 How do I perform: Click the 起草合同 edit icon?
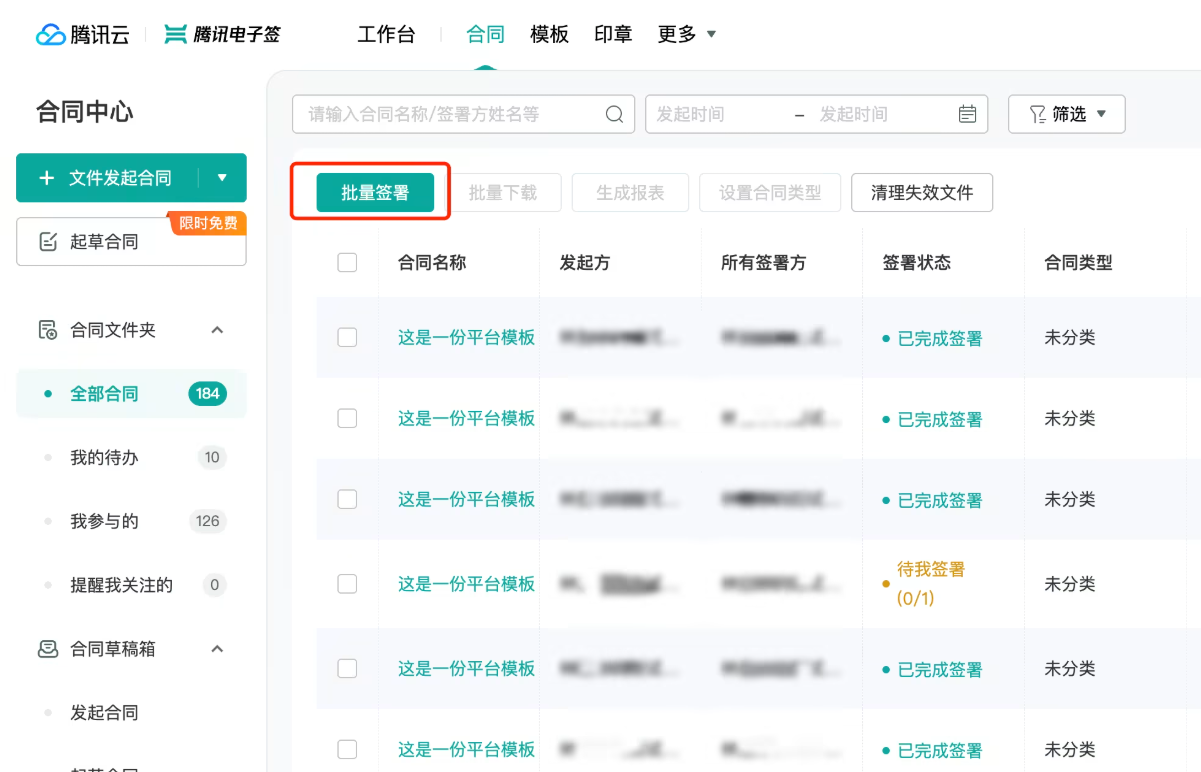click(47, 242)
